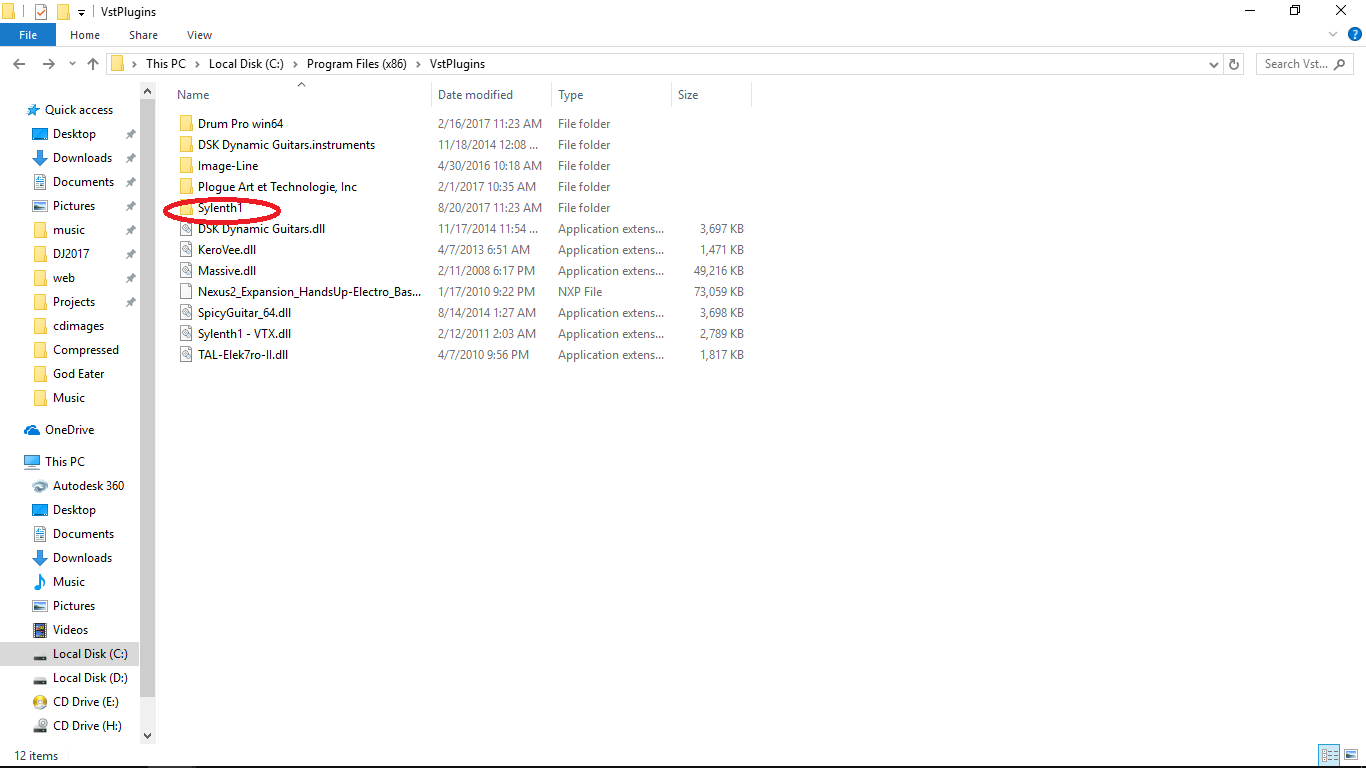This screenshot has width=1366, height=768.
Task: Open CD Drive (E:) in navigation pane
Action: (x=85, y=702)
